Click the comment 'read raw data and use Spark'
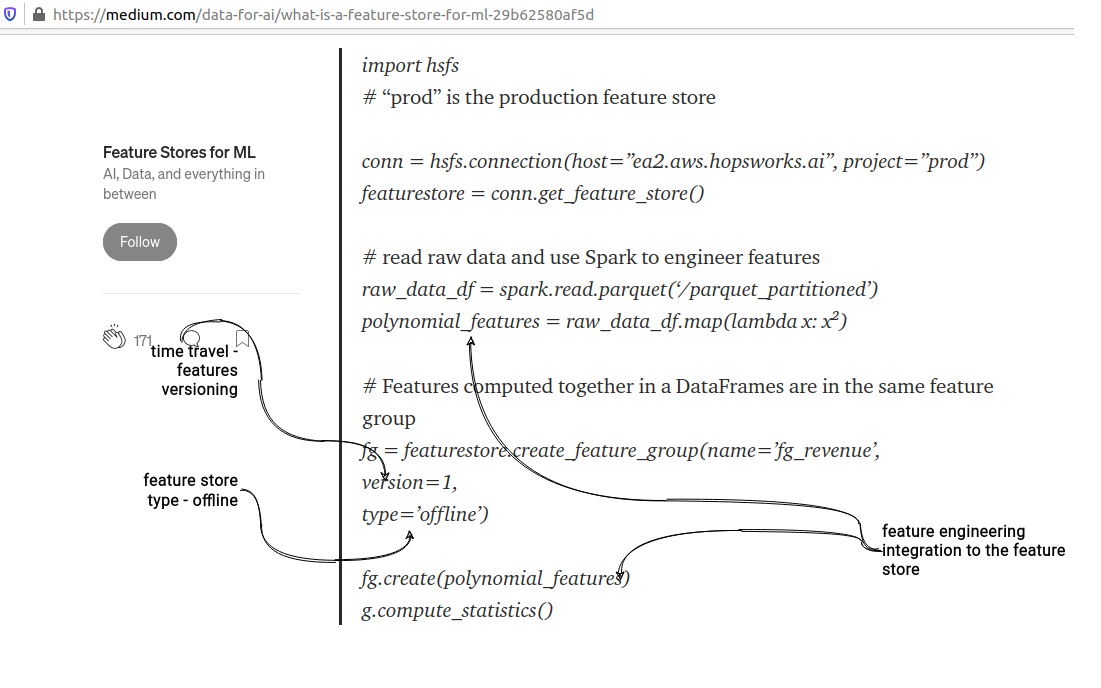The width and height of the screenshot is (1101, 688). [x=591, y=258]
